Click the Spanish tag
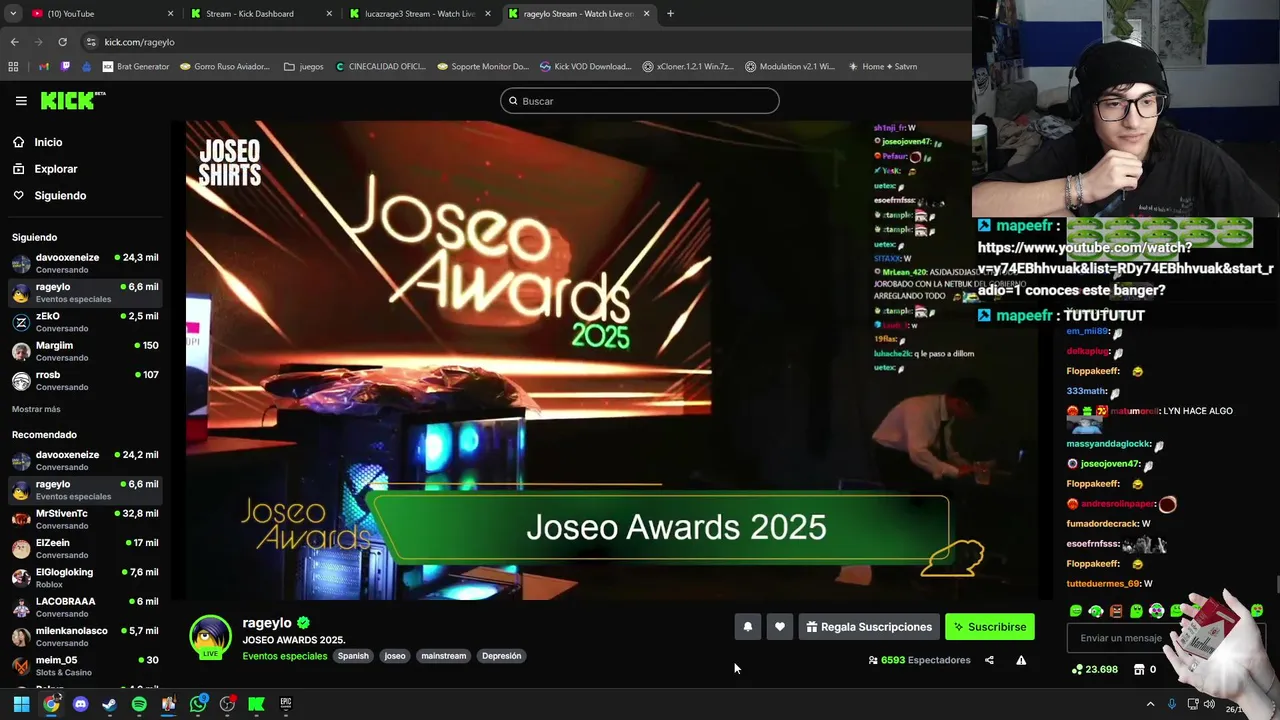The image size is (1280, 720). [353, 656]
